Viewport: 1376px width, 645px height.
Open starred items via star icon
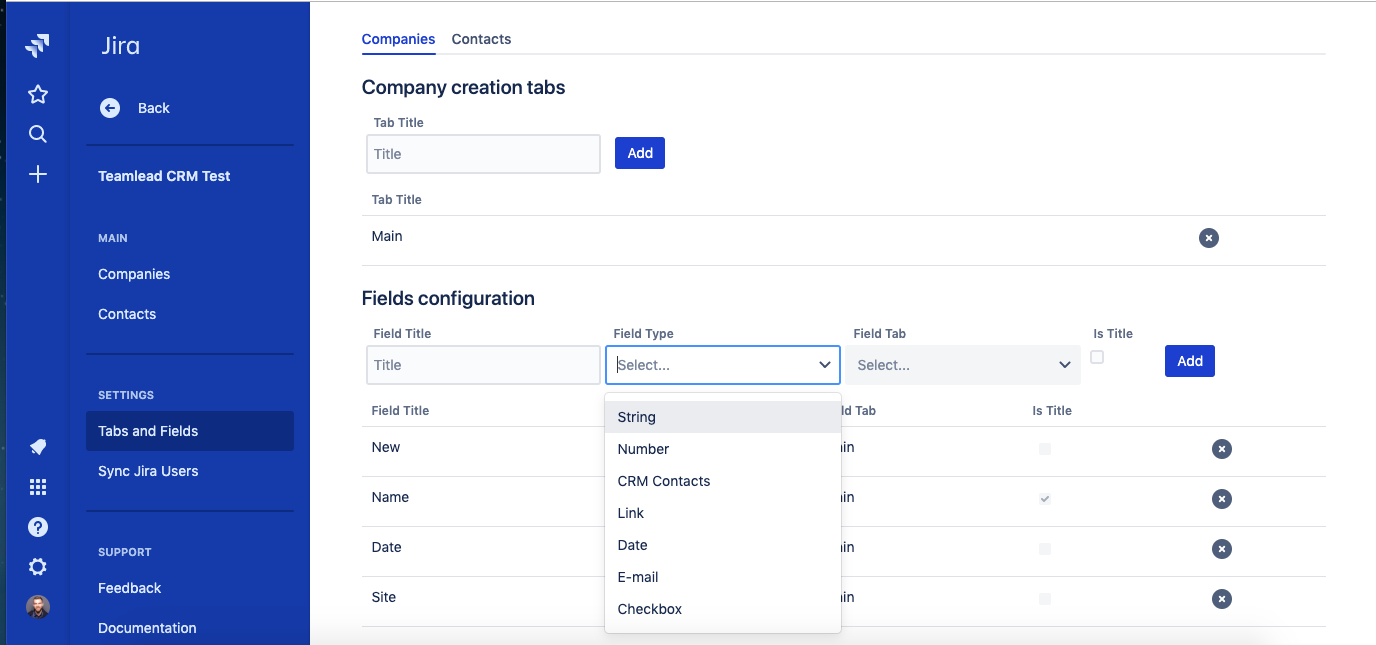click(38, 94)
